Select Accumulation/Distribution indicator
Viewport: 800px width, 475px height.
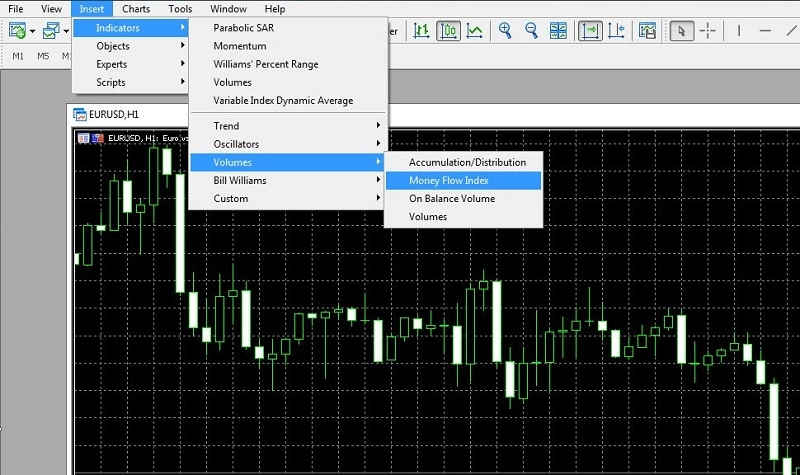click(x=463, y=162)
